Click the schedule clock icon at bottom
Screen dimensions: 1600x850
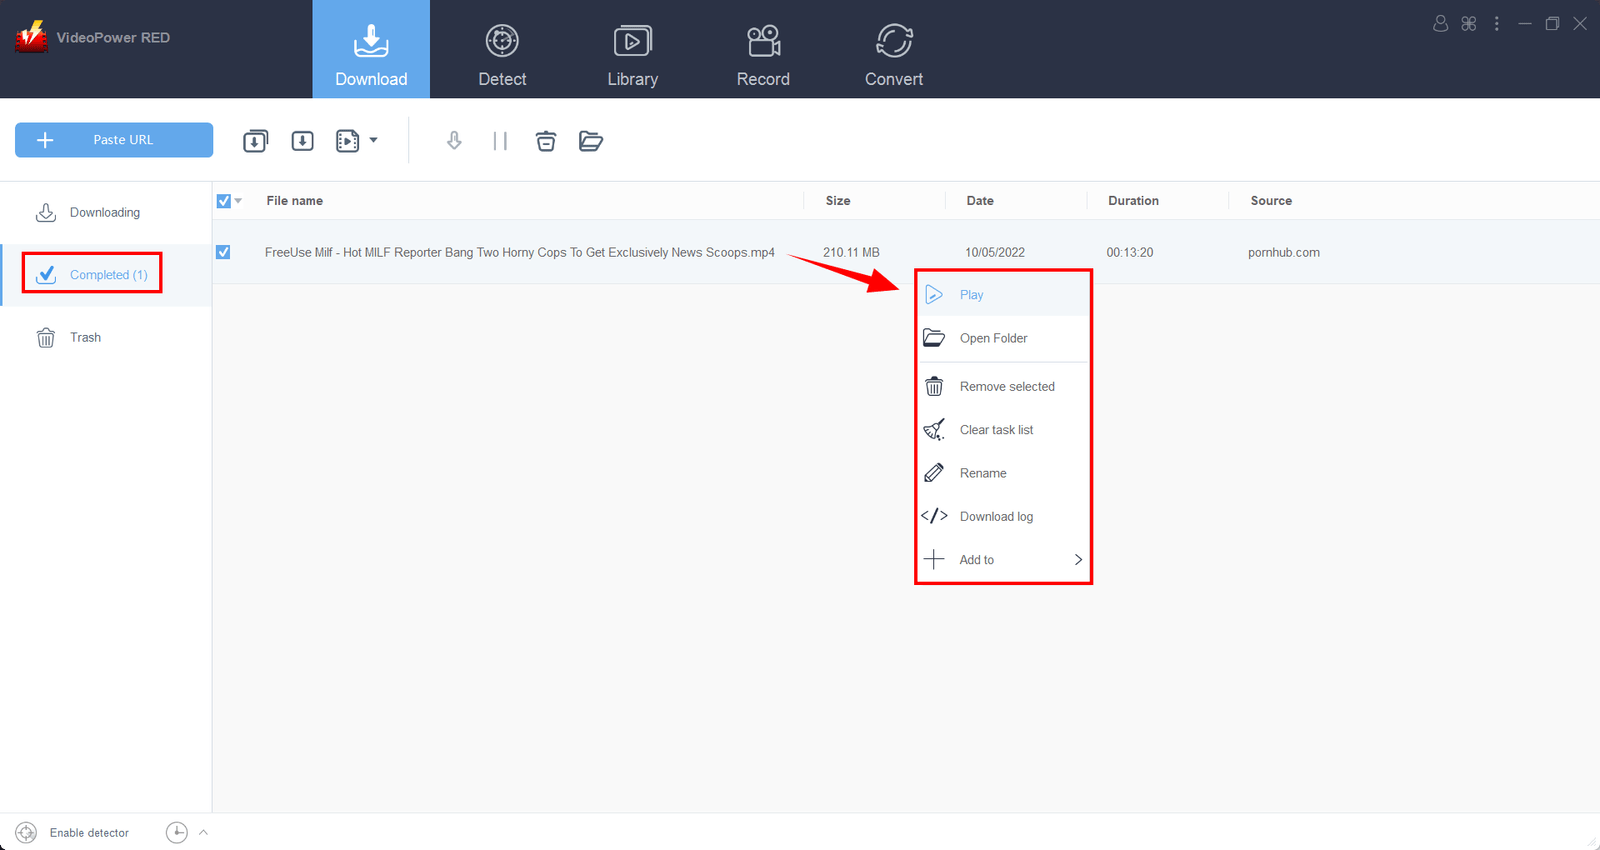177,832
